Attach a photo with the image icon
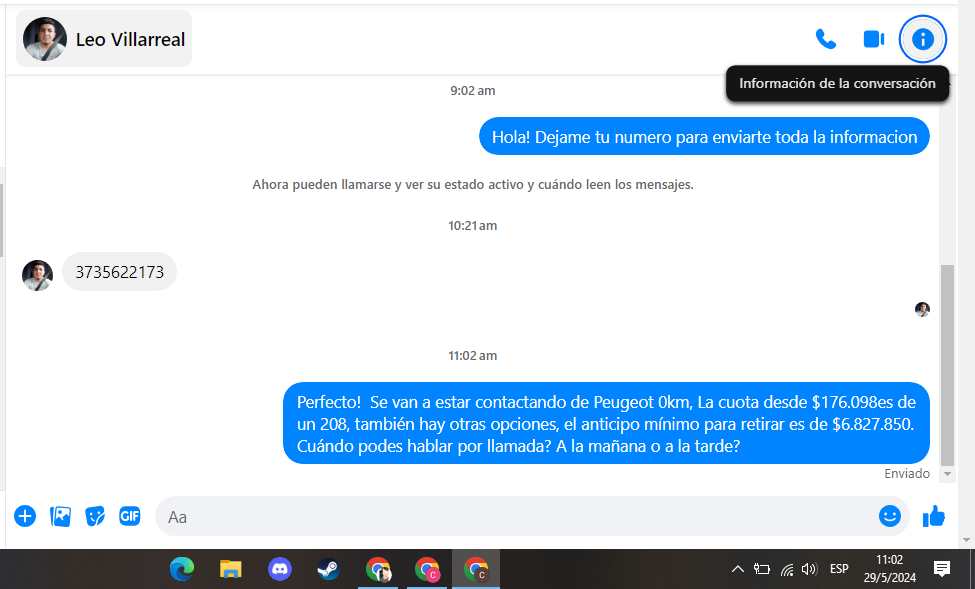 tap(60, 516)
